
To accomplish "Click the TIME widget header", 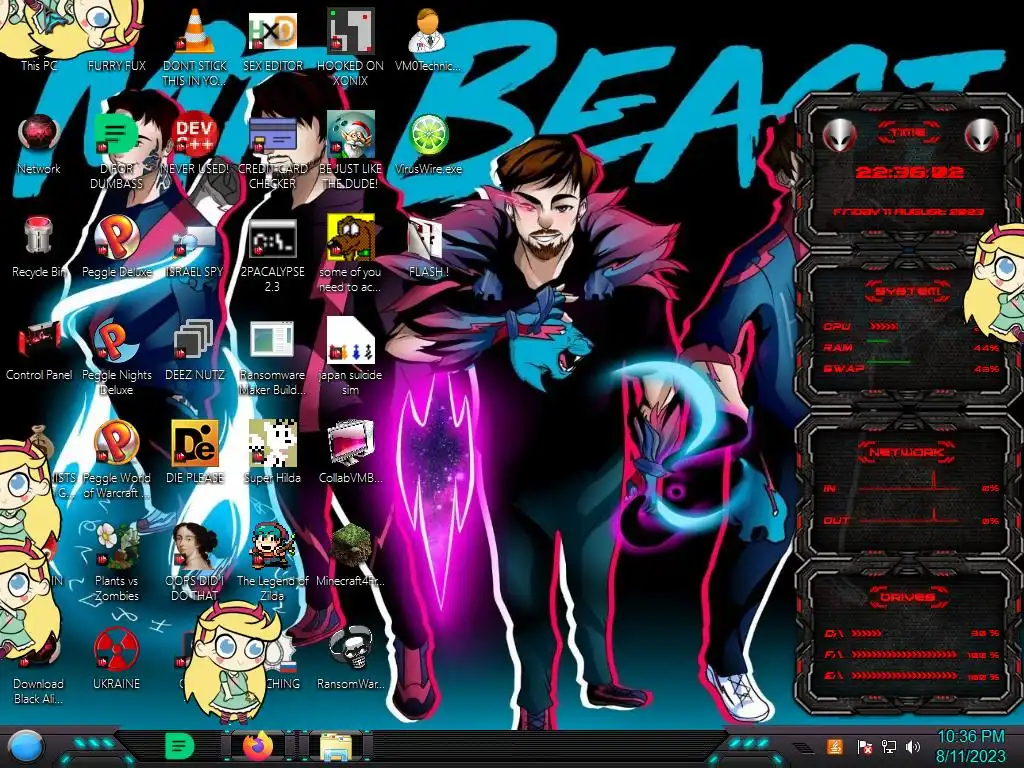I will (x=908, y=133).
